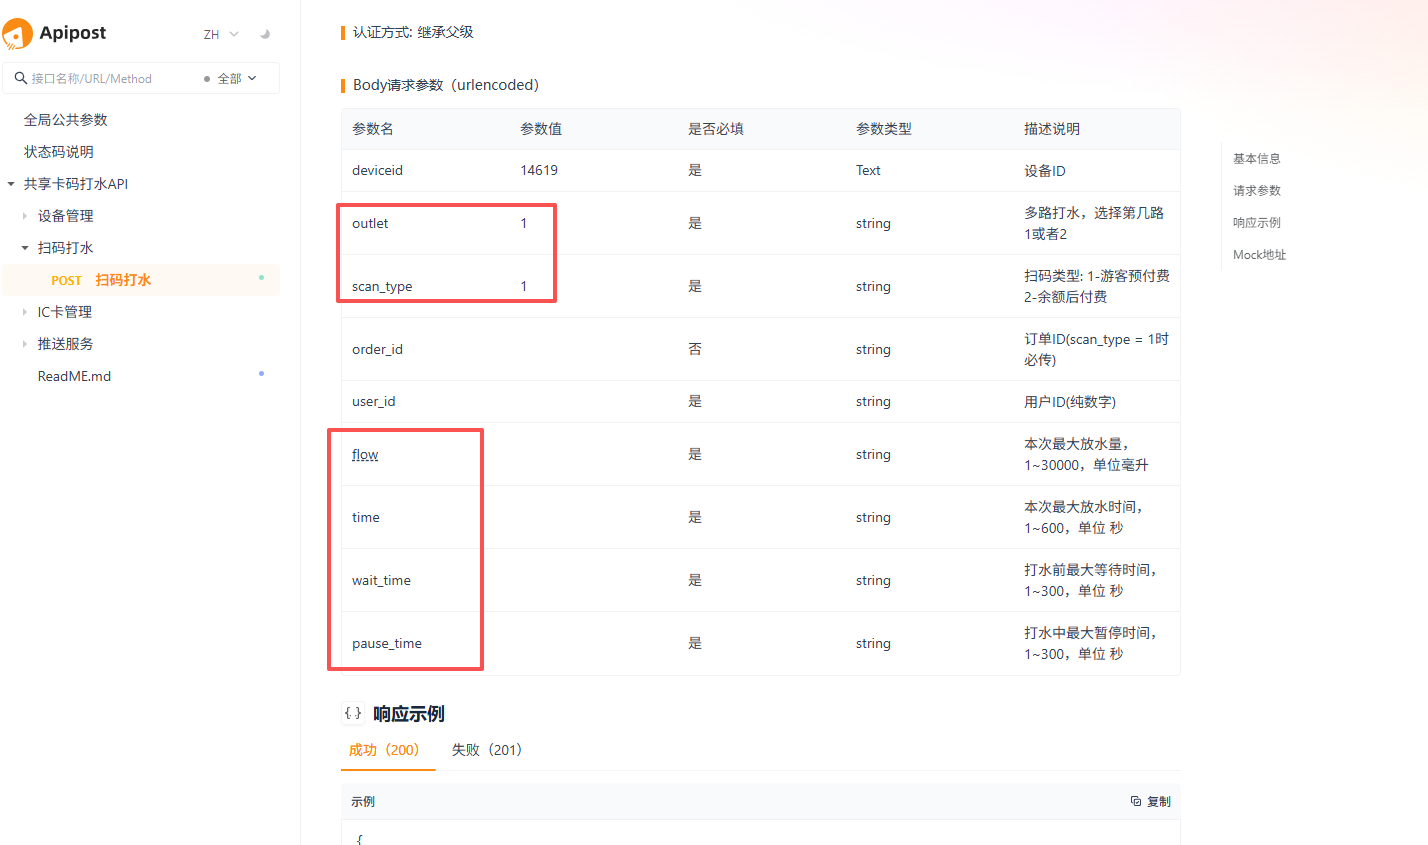Screen dimensions: 1428x845
Task: Toggle dark mode moon icon
Action: (265, 34)
